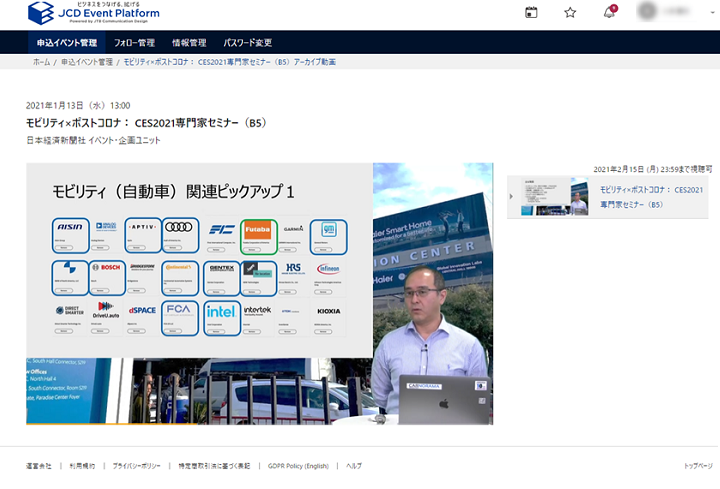
Task: Click the 申込イベント管理 breadcrumb link
Action: 87,62
